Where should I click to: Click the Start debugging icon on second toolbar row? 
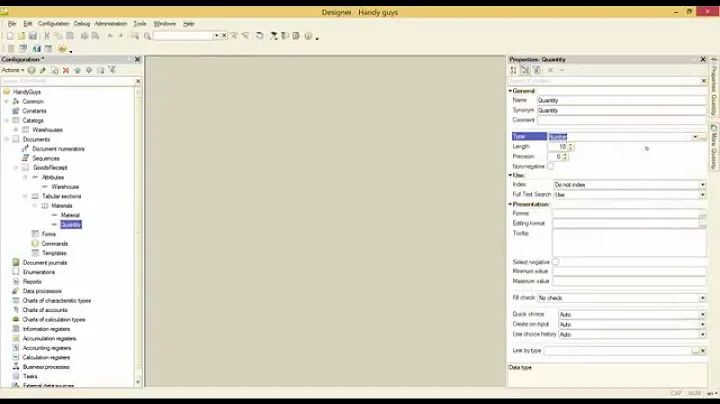pos(62,49)
